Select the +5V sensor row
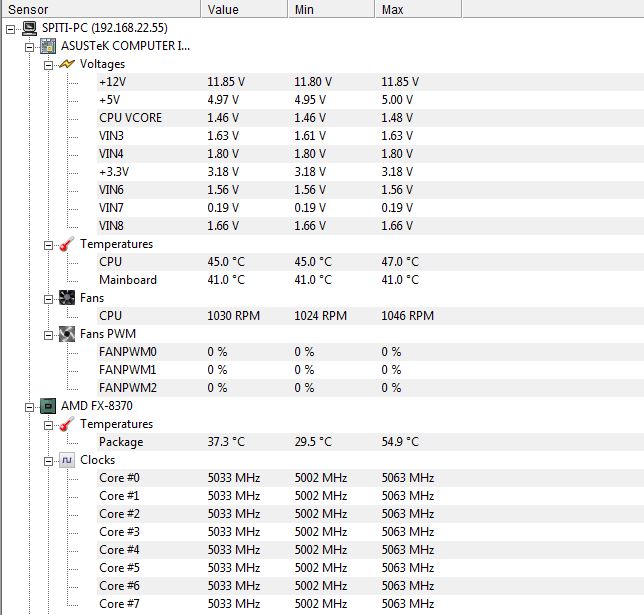Viewport: 644px width, 615px height. click(370, 100)
